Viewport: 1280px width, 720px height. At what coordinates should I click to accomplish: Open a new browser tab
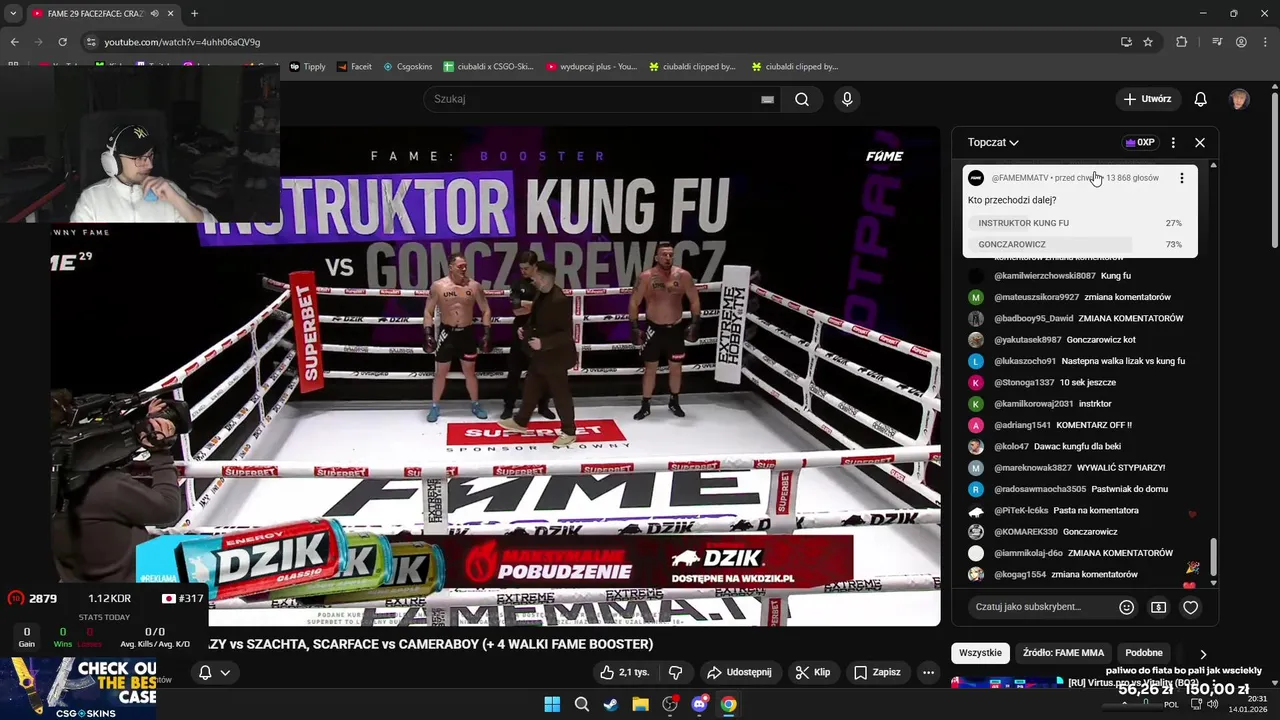click(194, 13)
